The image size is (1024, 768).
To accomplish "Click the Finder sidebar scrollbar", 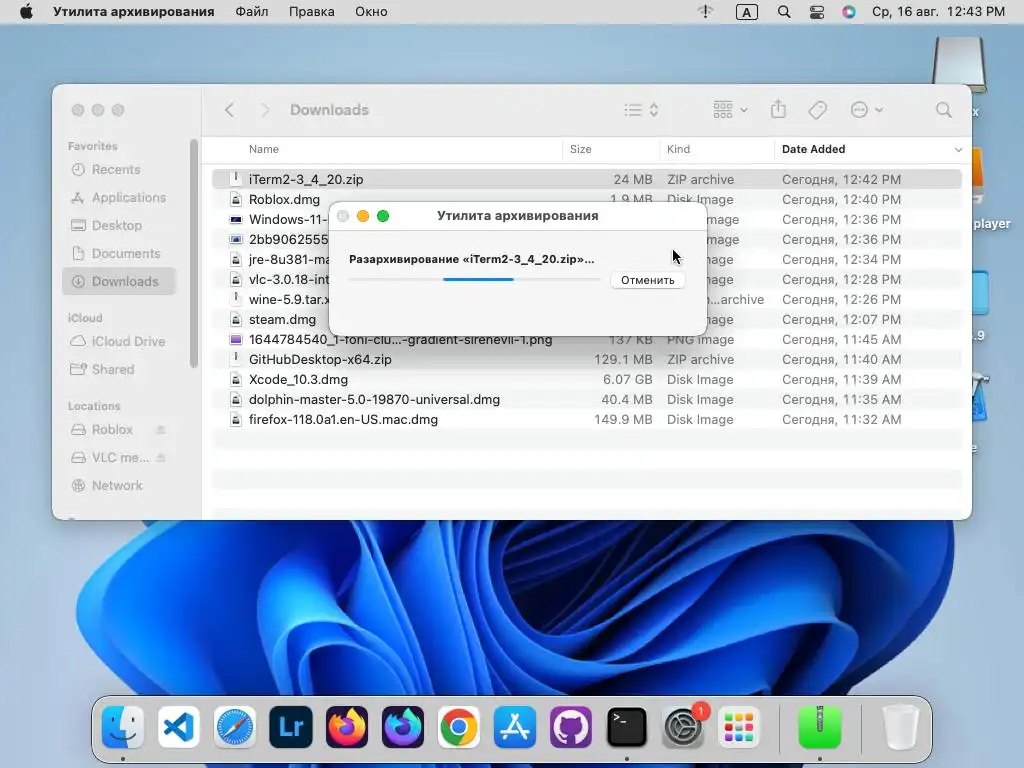I will point(193,253).
